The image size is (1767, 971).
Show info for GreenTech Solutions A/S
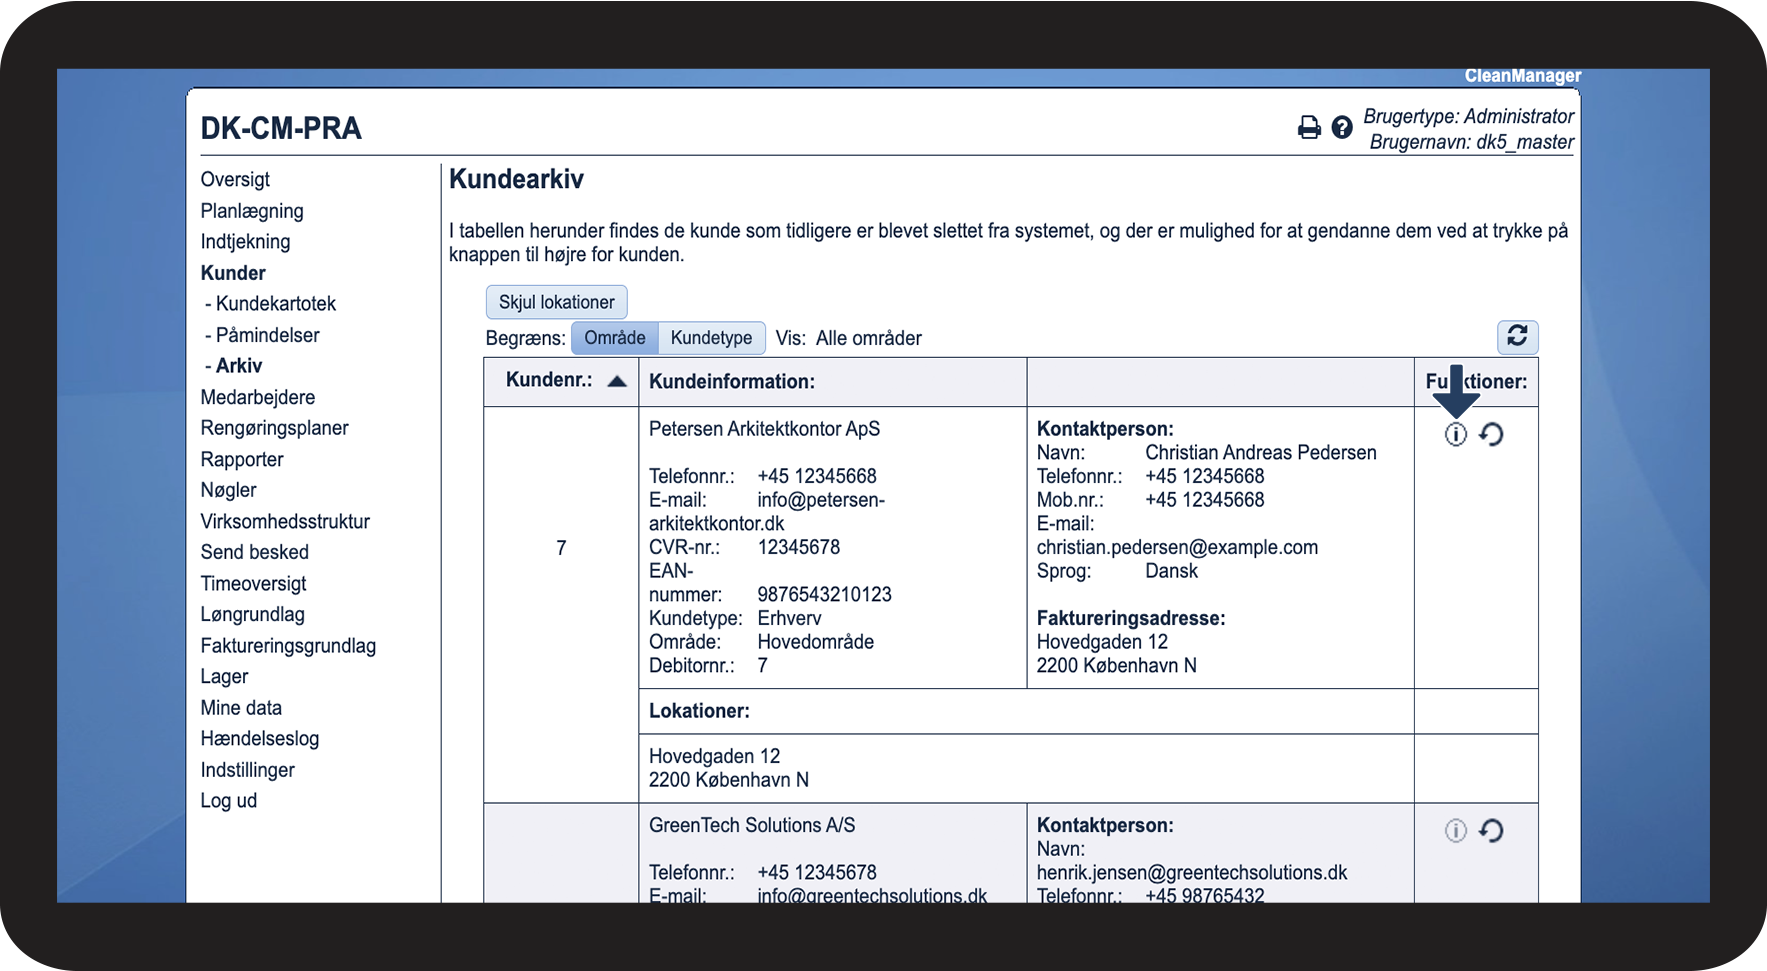click(1455, 831)
